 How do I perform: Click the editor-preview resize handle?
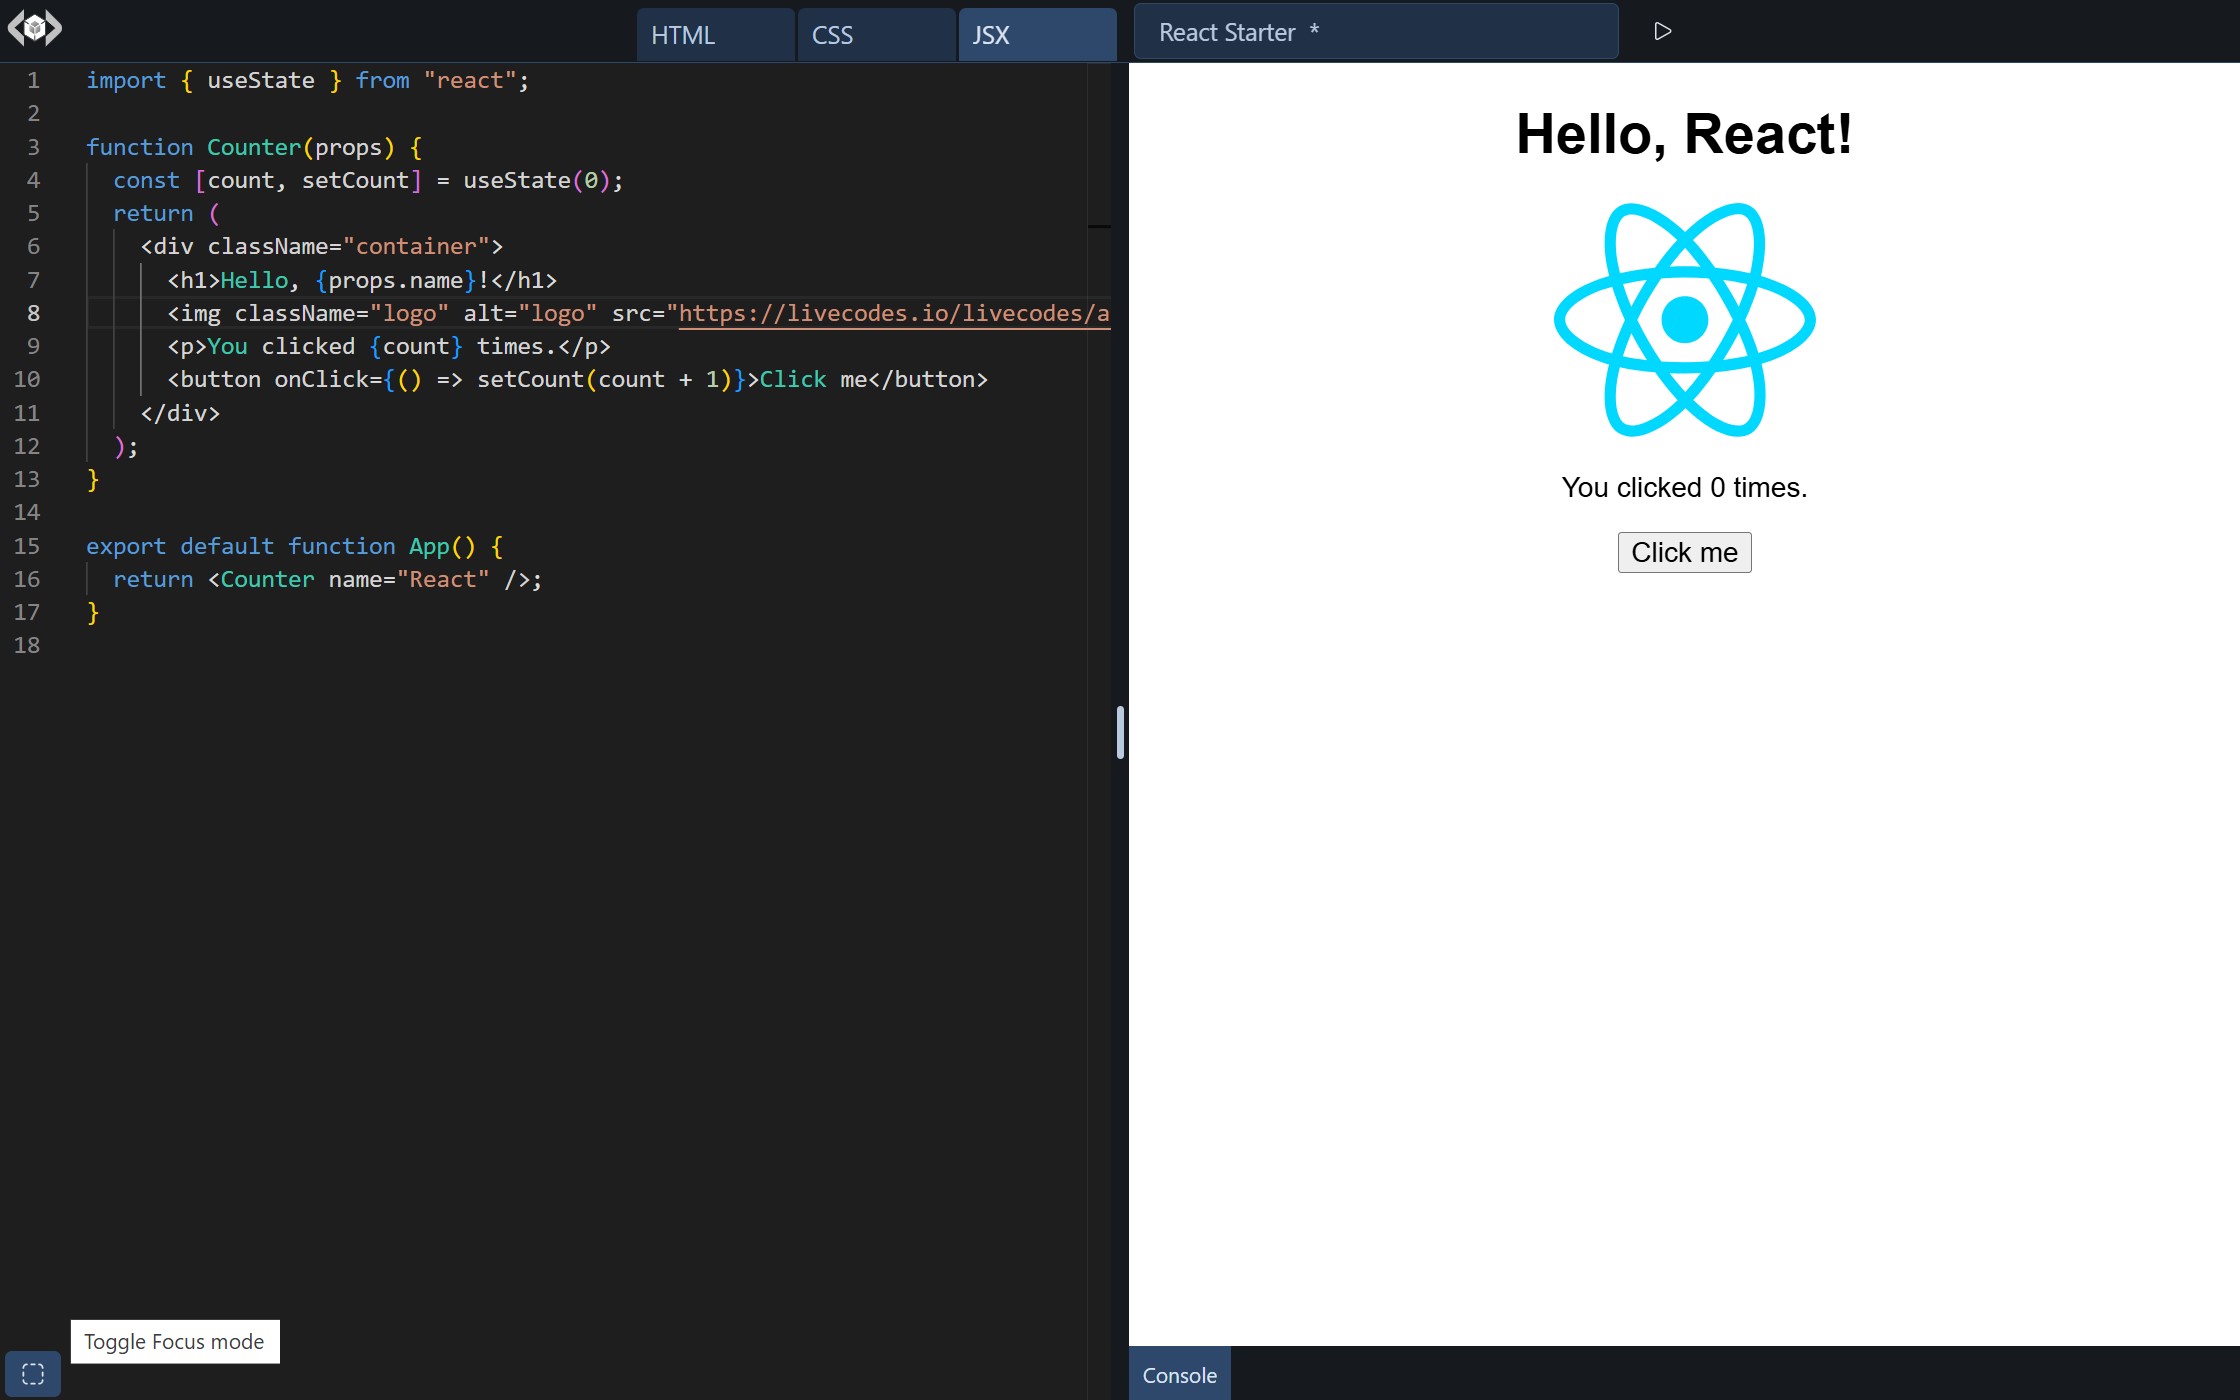[1120, 732]
